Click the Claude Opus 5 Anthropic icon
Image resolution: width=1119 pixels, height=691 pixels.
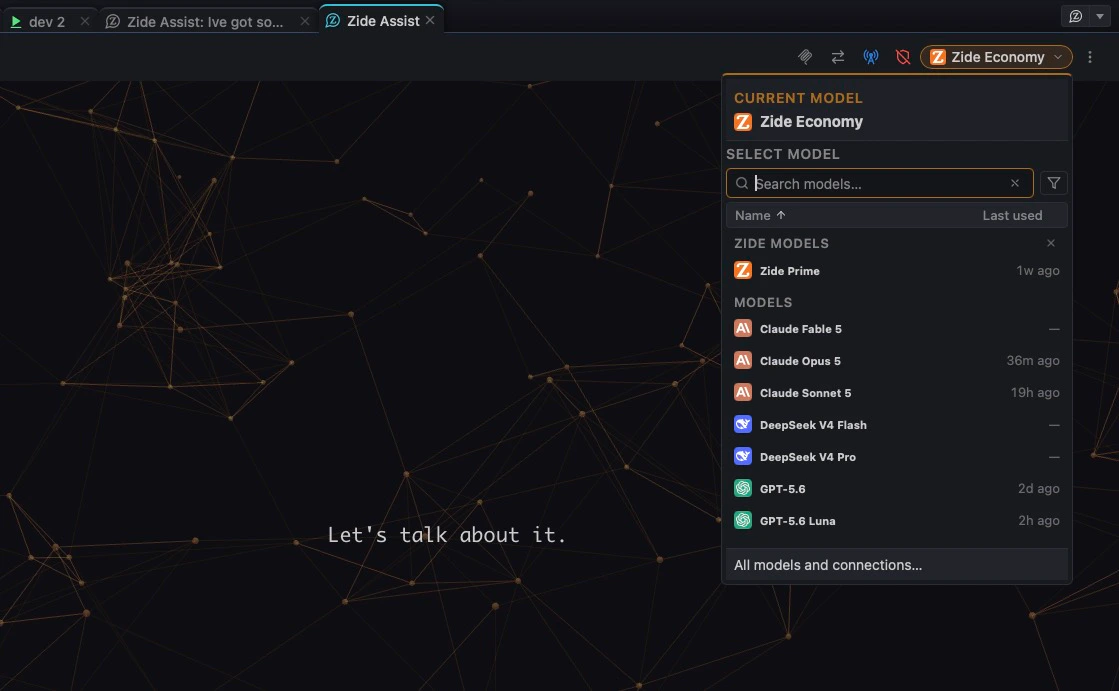743,360
